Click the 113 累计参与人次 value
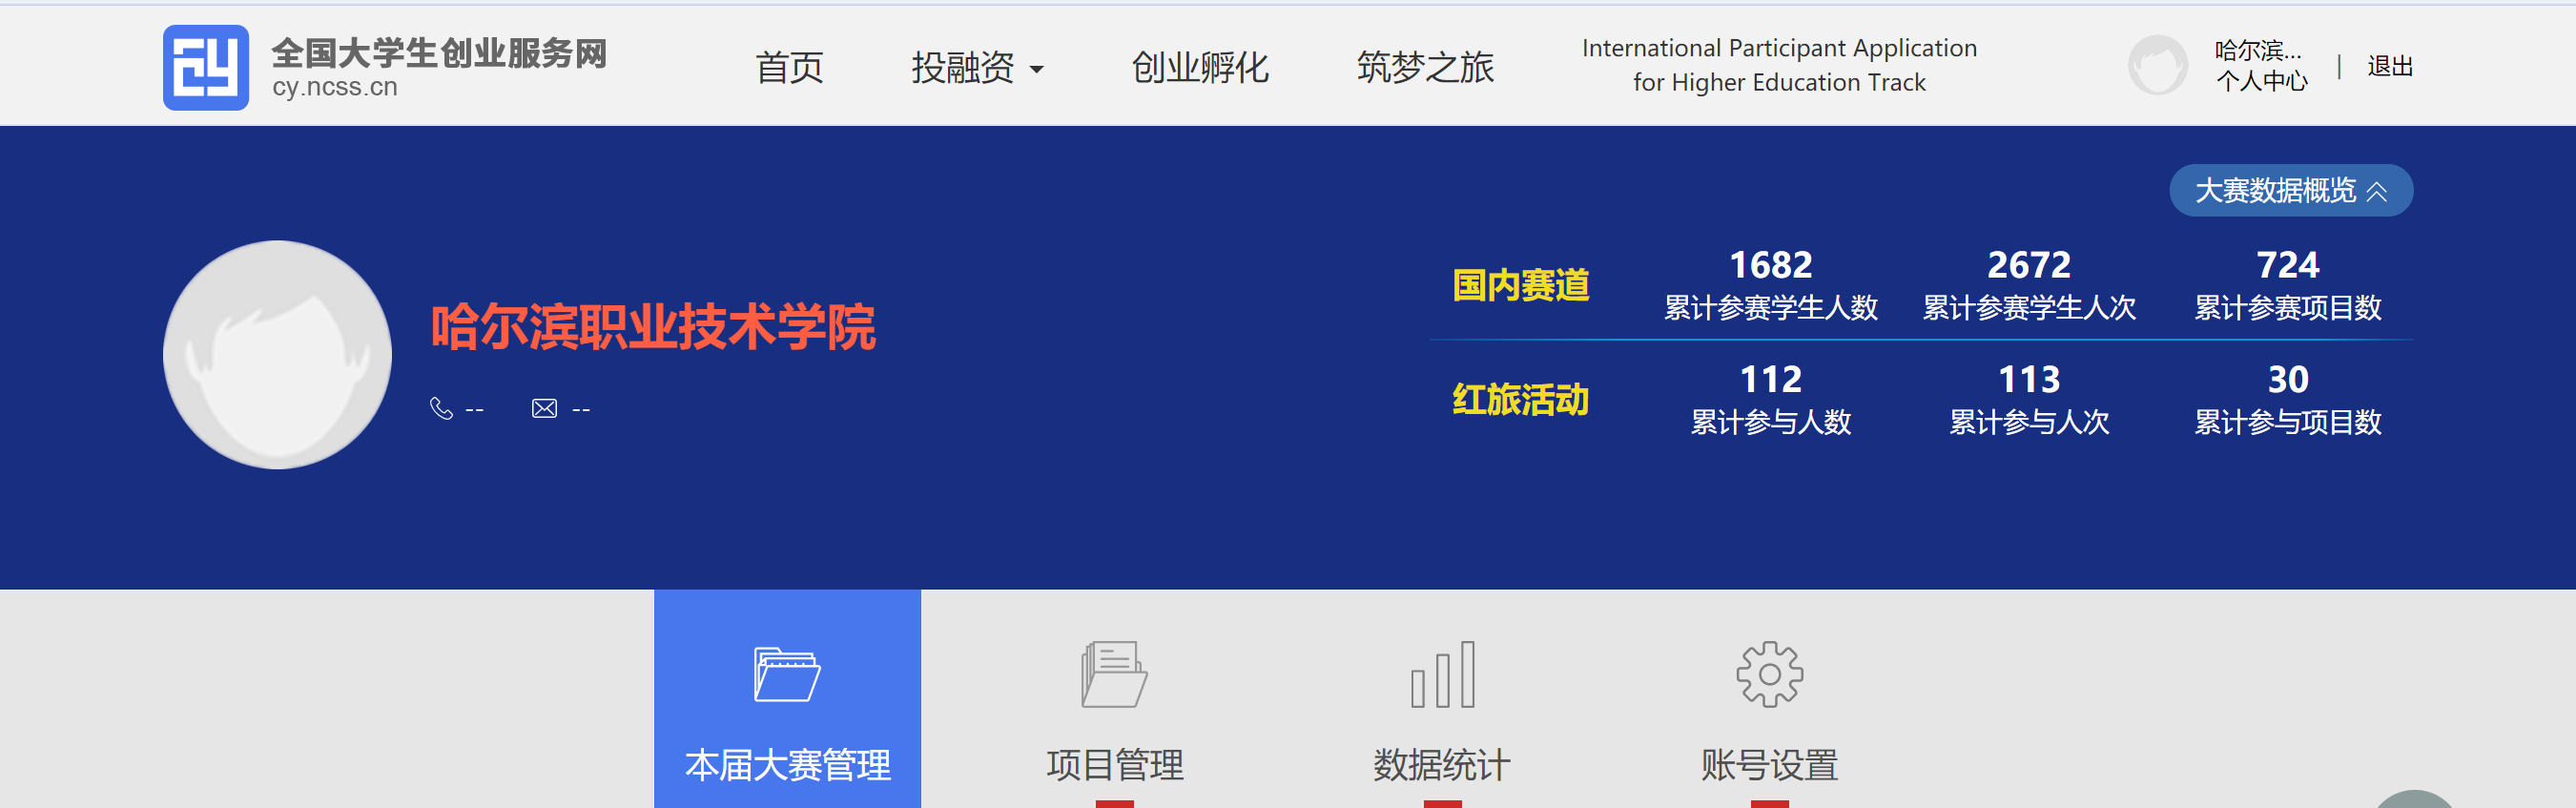The image size is (2576, 808). pyautogui.click(x=2028, y=379)
